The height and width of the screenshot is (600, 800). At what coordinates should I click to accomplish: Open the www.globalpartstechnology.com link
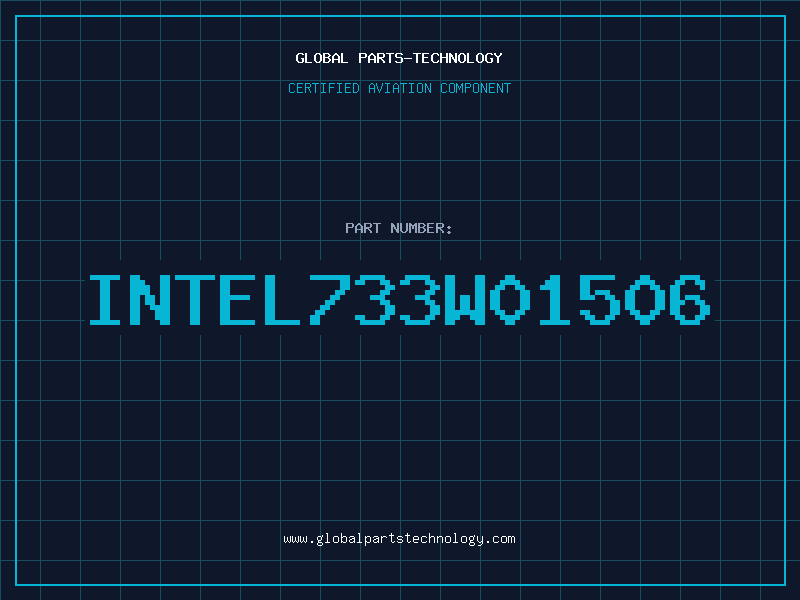click(399, 539)
